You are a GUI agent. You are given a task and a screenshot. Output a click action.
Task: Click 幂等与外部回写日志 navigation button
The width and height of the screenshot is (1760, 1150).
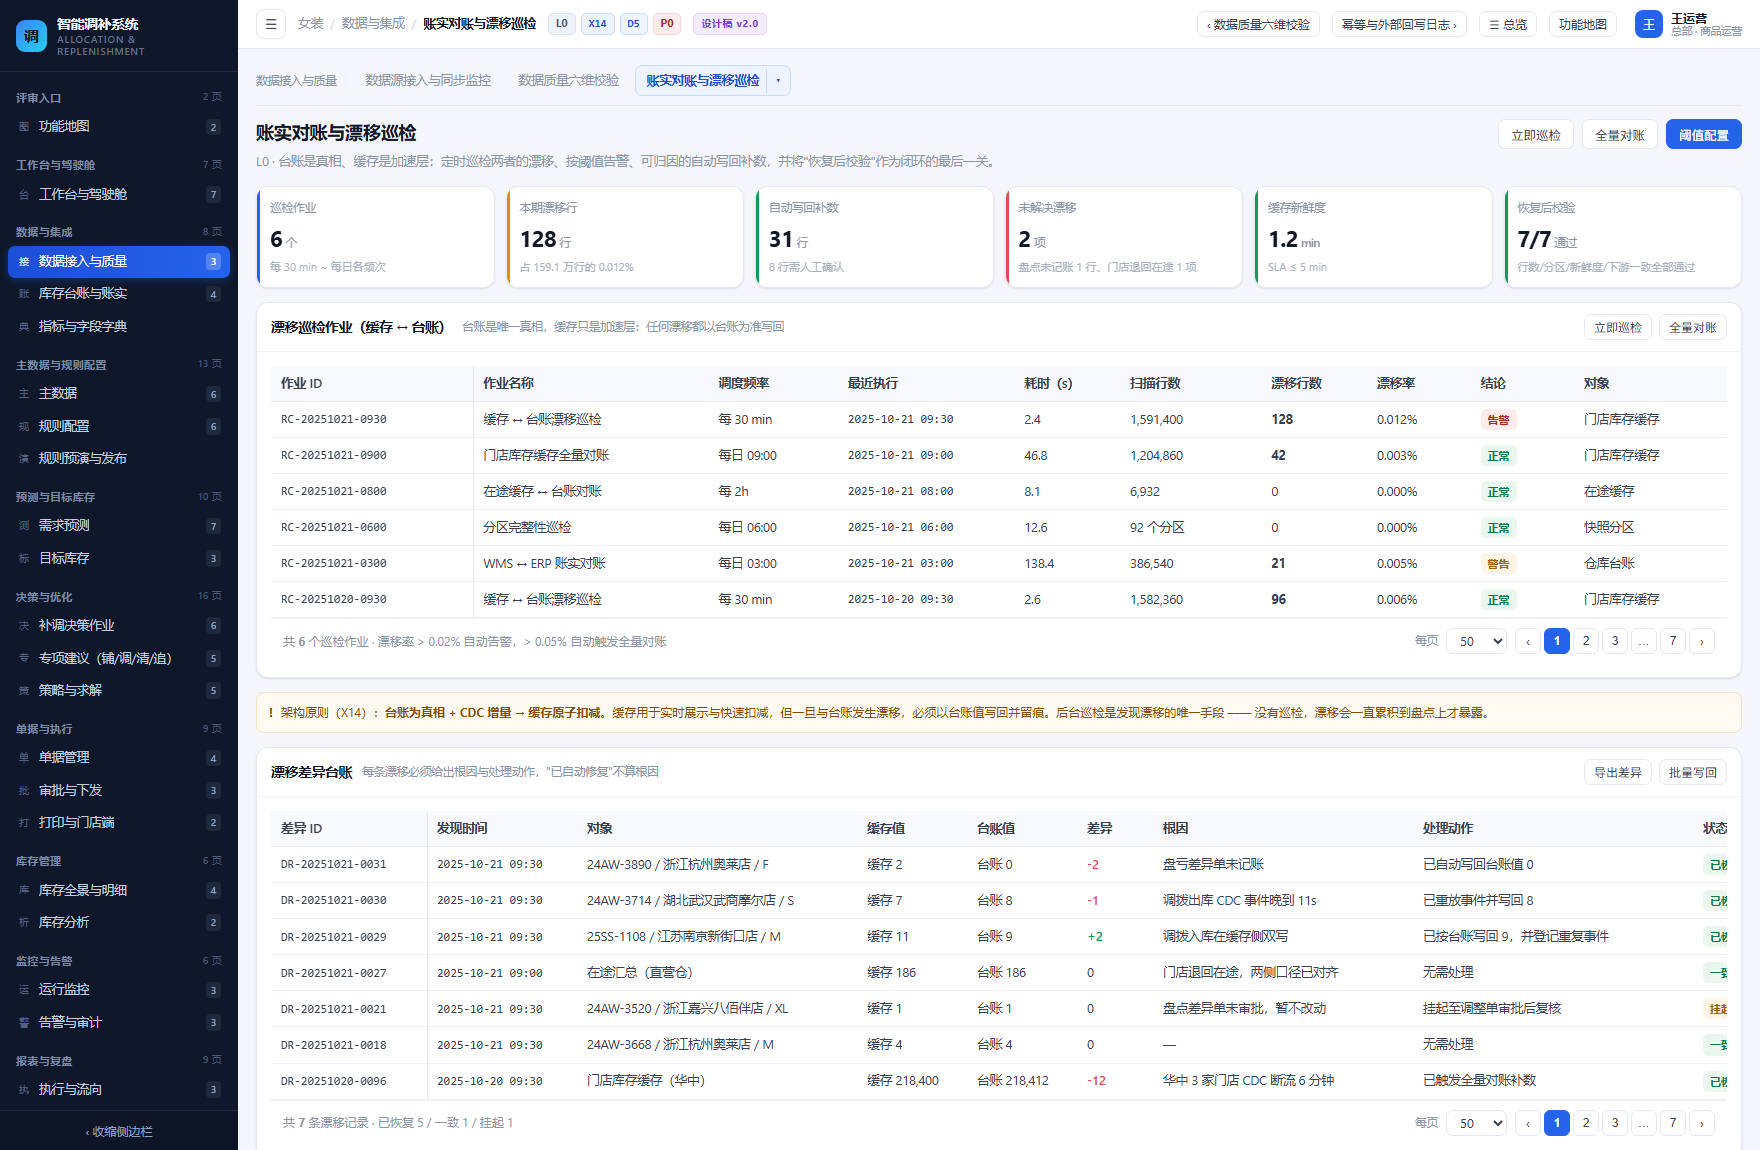(x=1399, y=24)
